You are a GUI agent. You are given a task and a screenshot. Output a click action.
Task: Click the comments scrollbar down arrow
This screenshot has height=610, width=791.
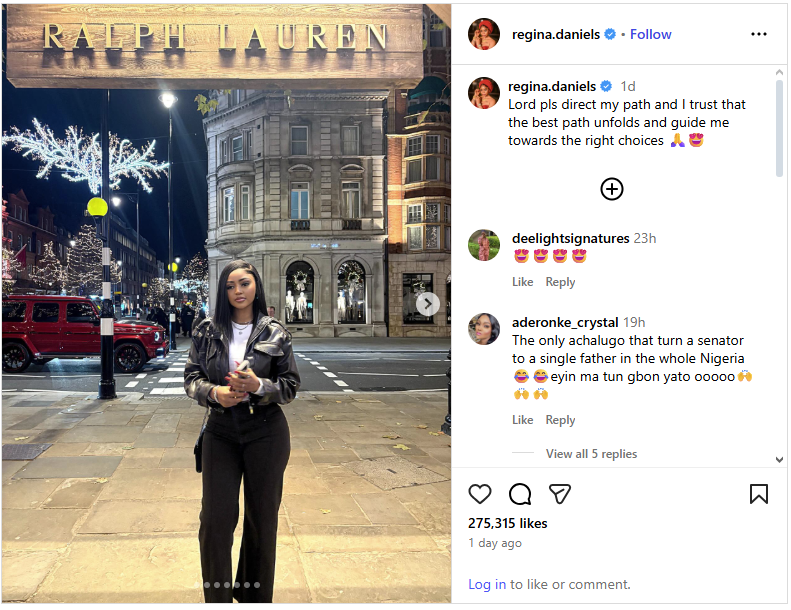tap(779, 460)
